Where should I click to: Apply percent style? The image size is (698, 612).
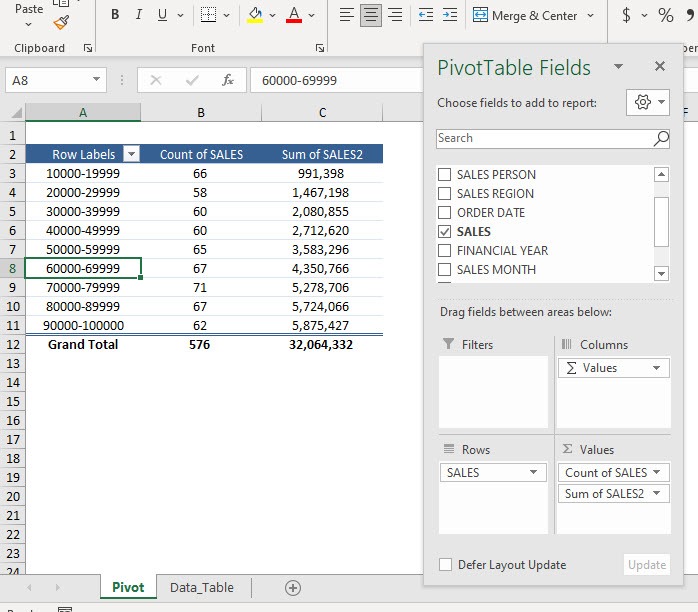tap(666, 16)
